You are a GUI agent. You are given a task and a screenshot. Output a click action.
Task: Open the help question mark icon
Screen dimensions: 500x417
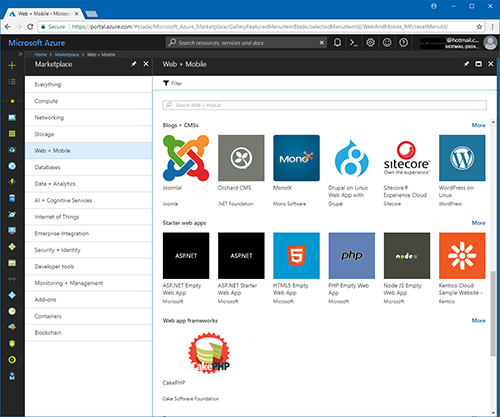tap(403, 43)
